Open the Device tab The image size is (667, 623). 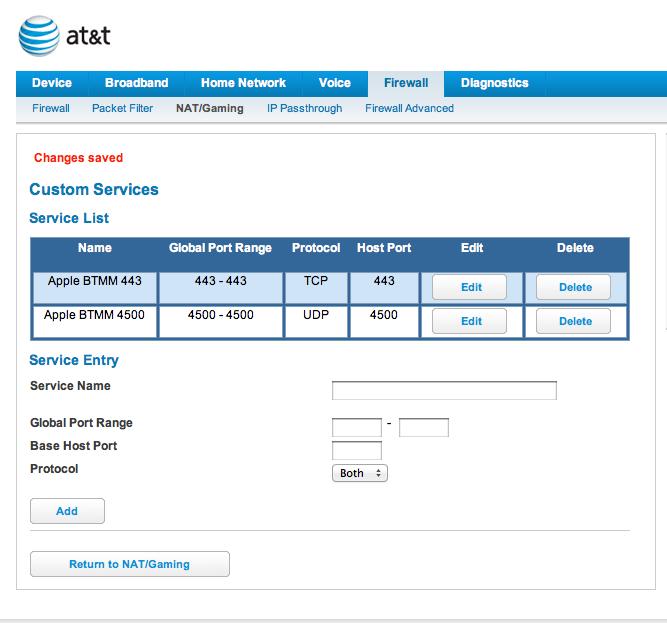point(52,83)
